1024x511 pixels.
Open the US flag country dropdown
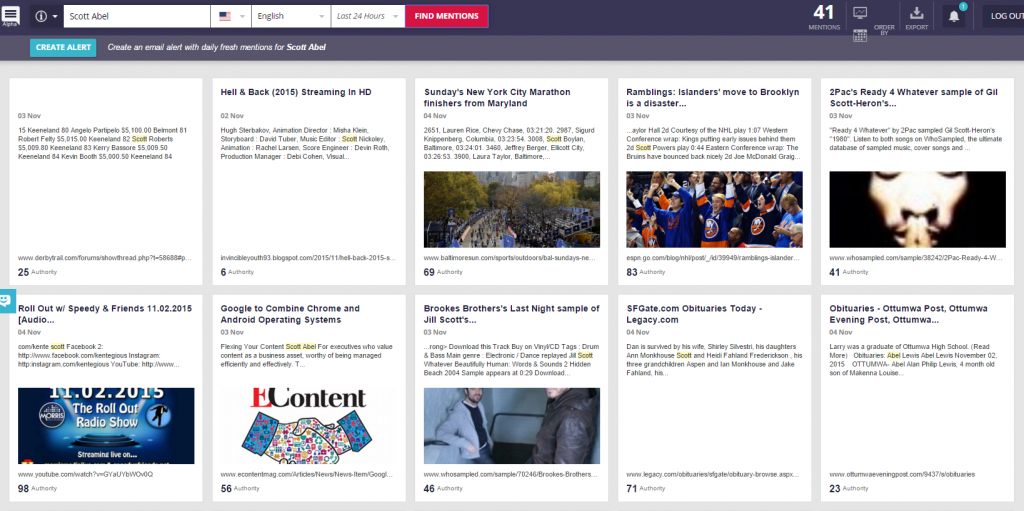(231, 16)
